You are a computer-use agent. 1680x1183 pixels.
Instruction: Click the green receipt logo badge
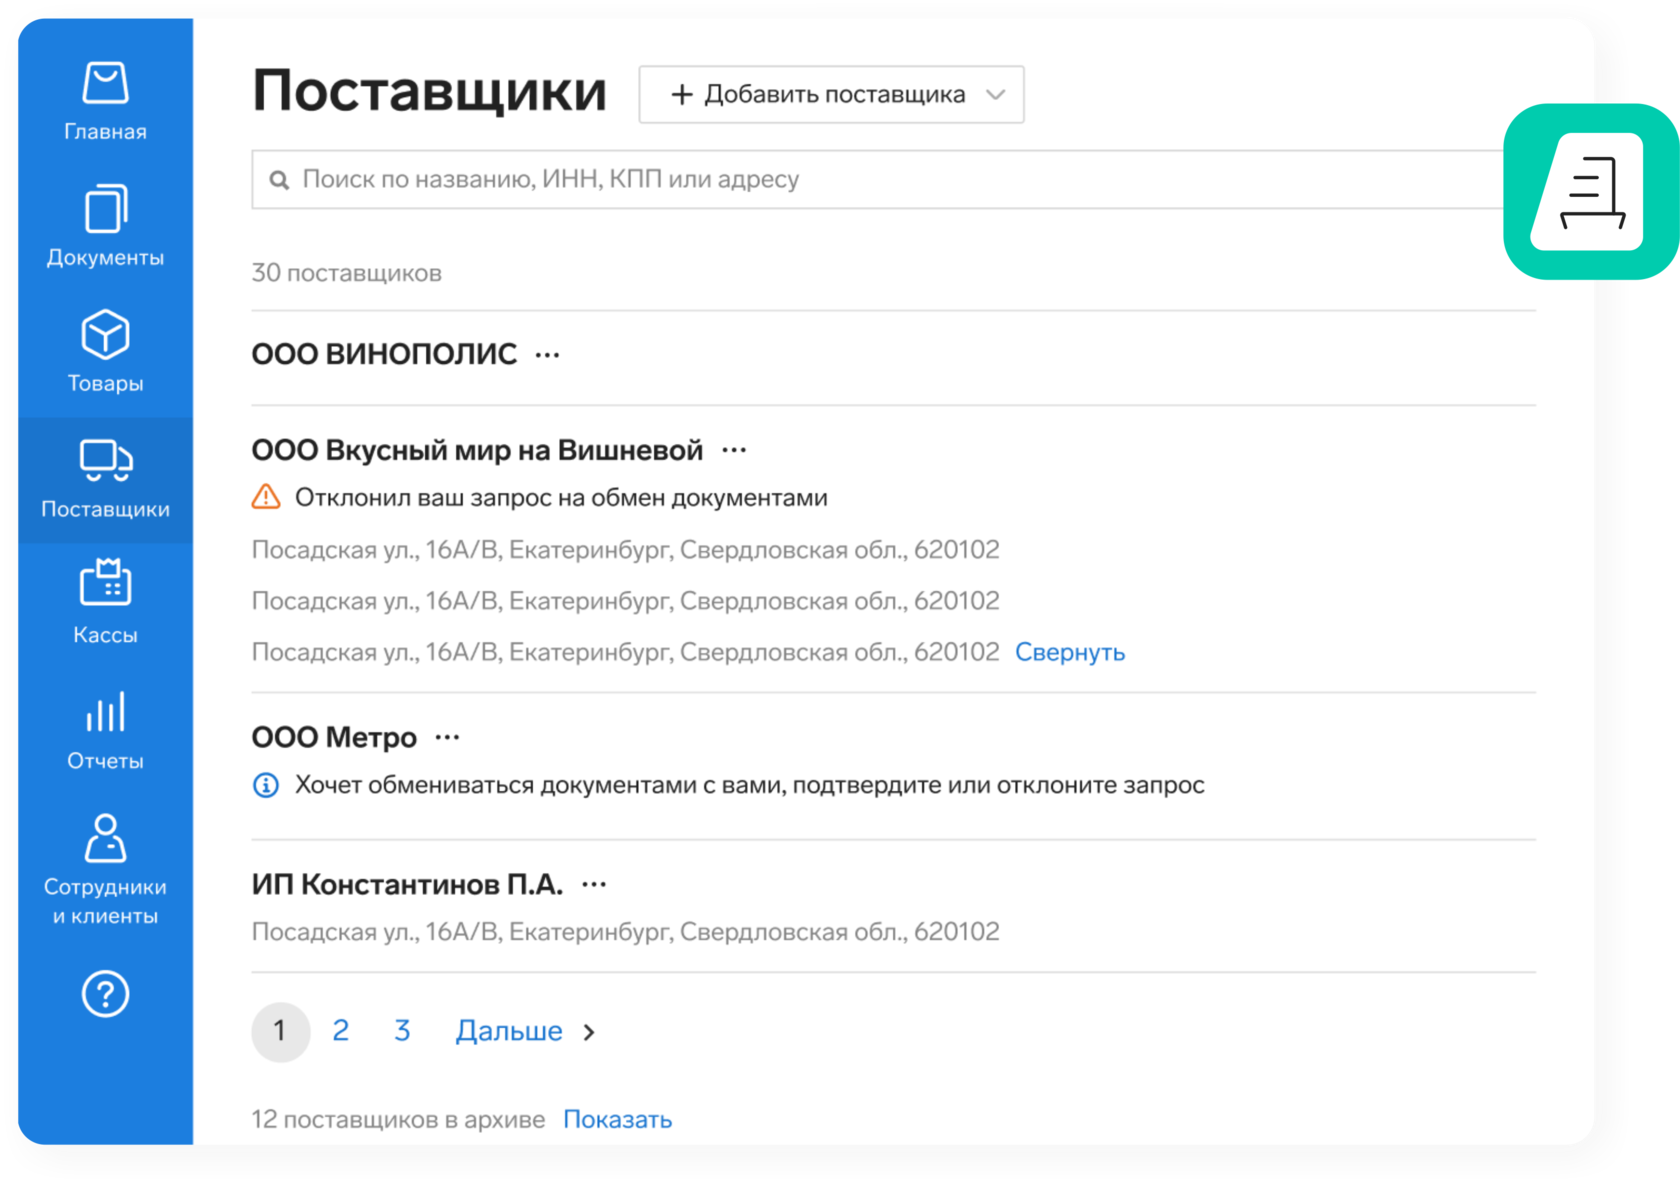coord(1590,191)
